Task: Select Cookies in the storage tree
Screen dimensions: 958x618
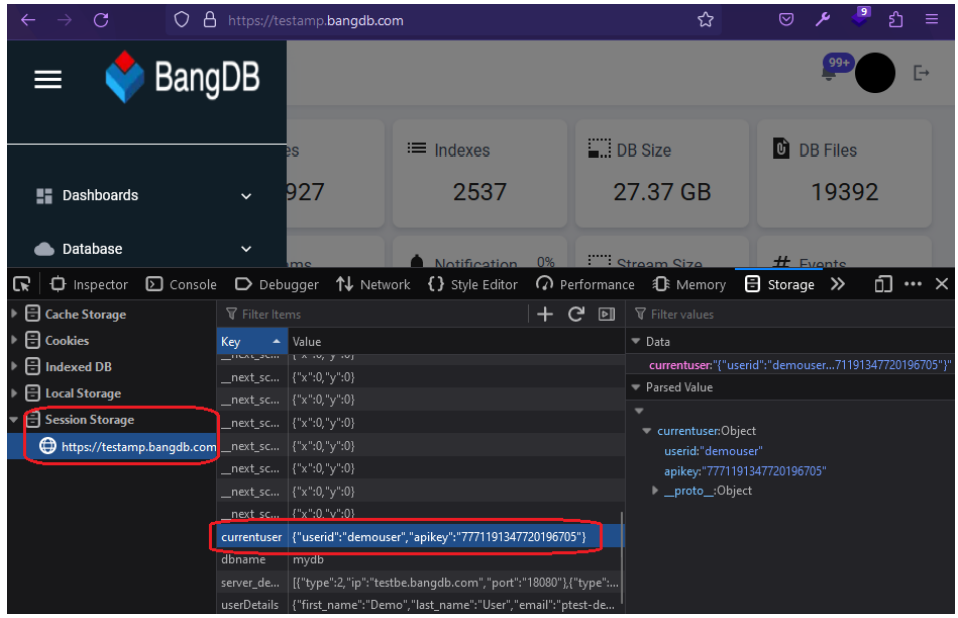Action: pyautogui.click(x=67, y=341)
